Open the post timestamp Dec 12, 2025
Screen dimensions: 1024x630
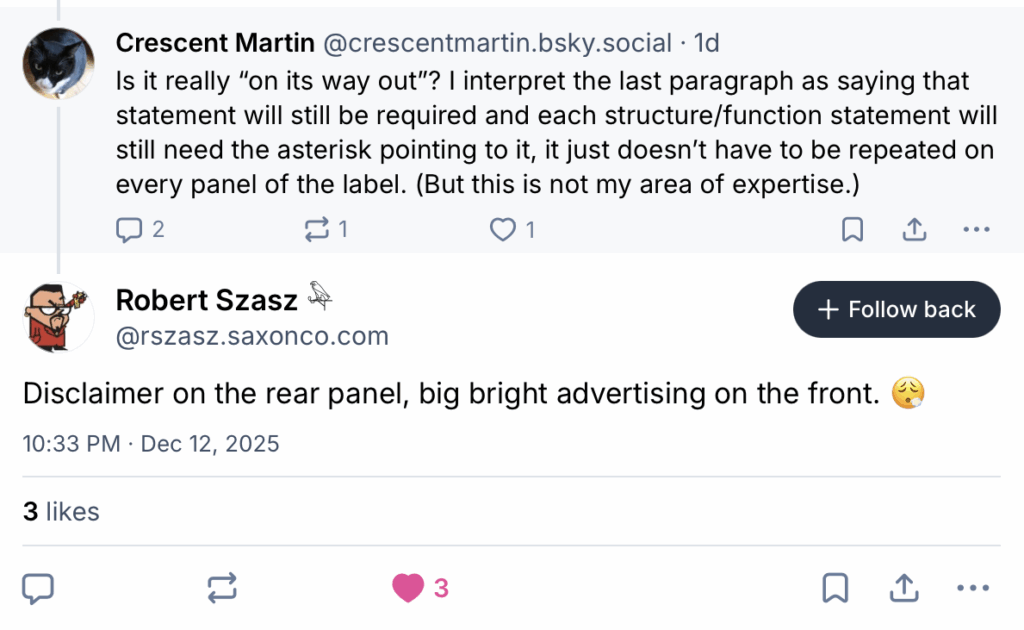pos(151,443)
